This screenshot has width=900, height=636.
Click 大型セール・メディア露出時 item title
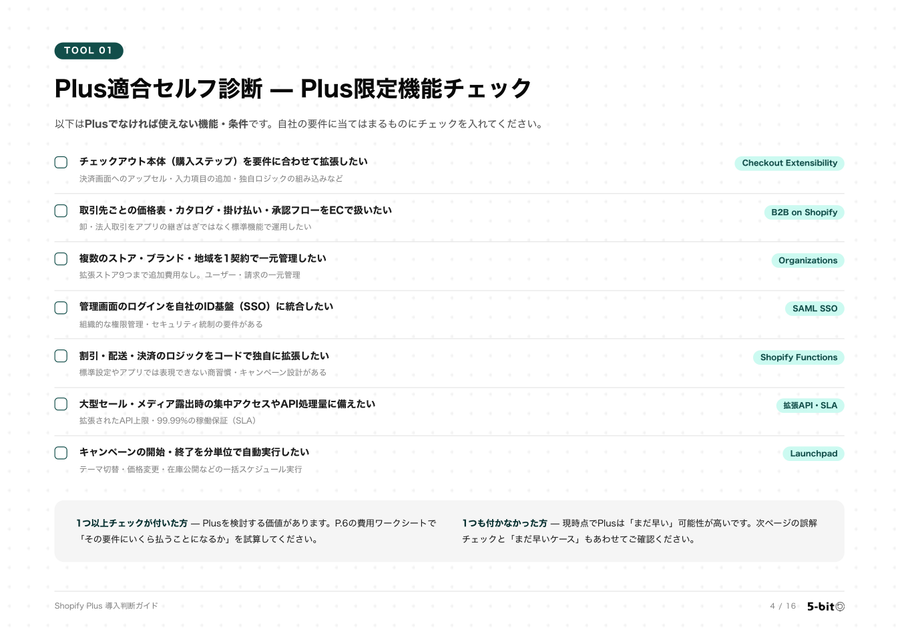(x=227, y=404)
